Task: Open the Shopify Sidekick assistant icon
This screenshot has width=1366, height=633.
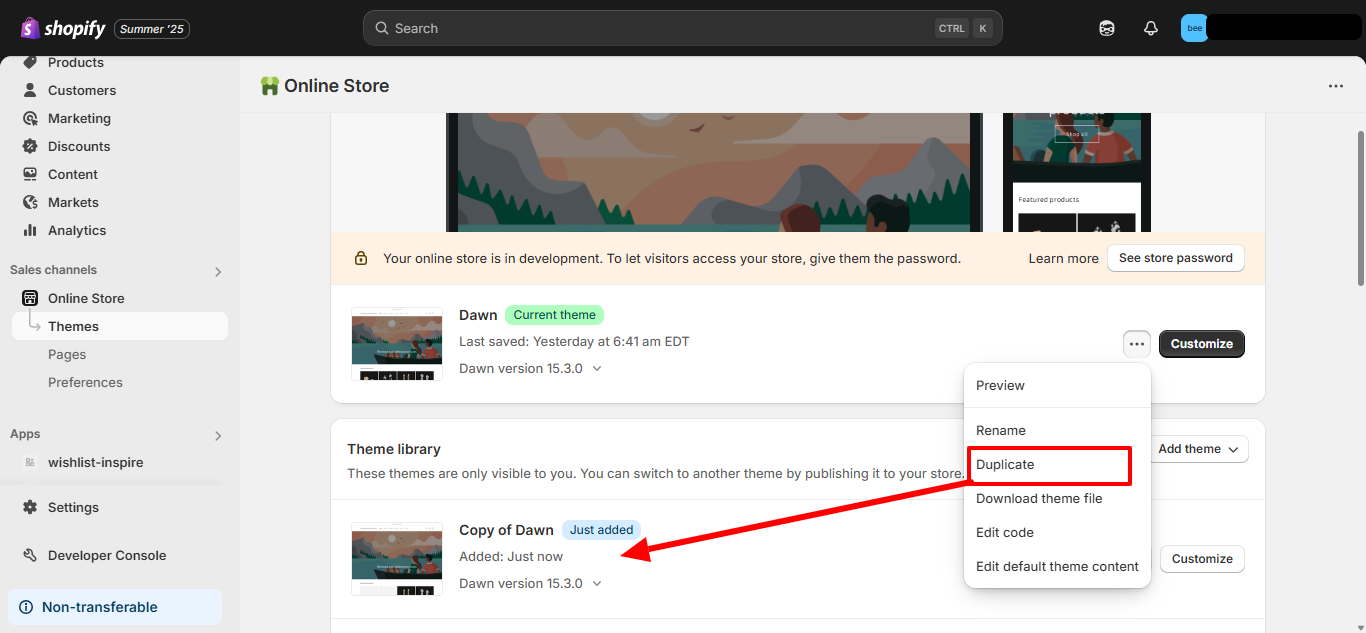Action: (x=1107, y=28)
